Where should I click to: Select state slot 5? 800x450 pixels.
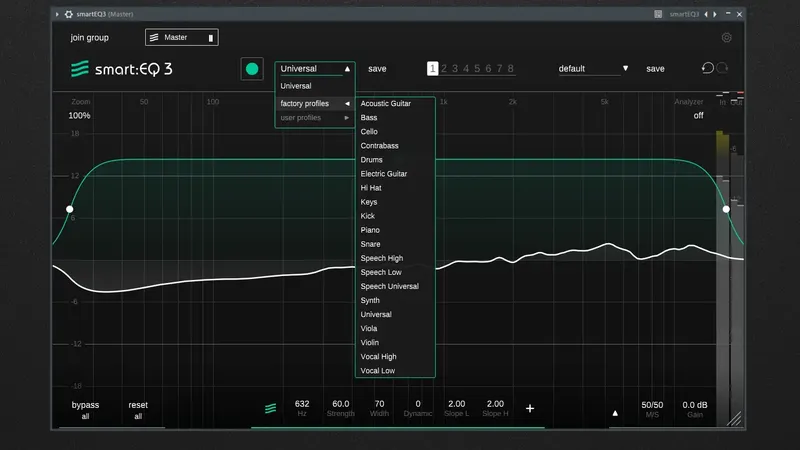pyautogui.click(x=477, y=68)
